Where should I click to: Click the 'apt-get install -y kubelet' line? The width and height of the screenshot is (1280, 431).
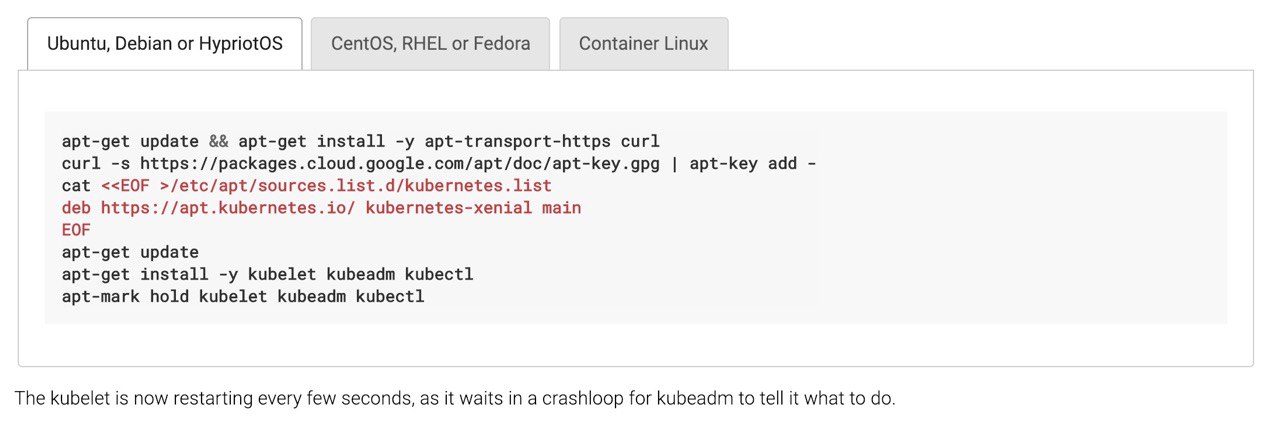[x=267, y=274]
